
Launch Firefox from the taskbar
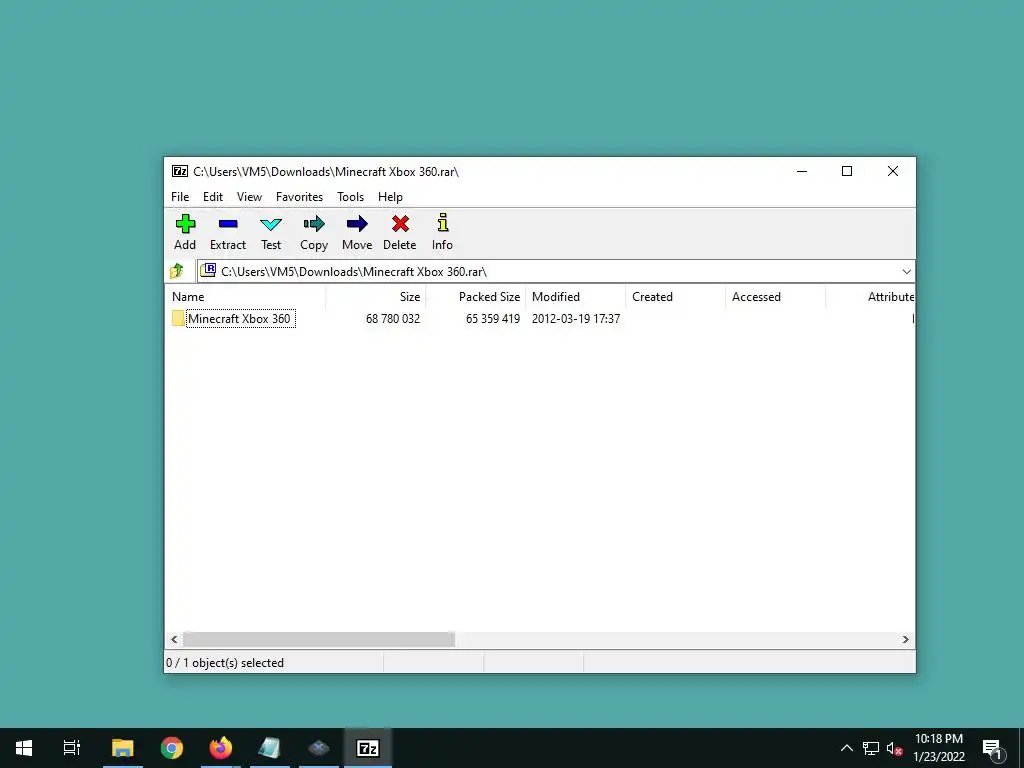pyautogui.click(x=221, y=748)
